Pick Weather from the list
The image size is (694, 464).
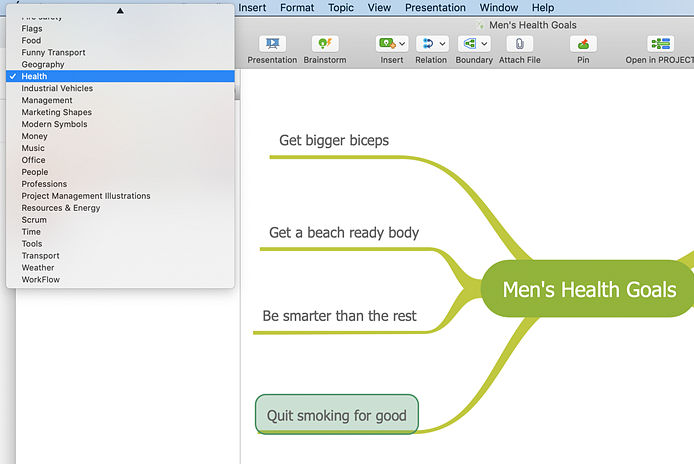[x=120, y=267]
